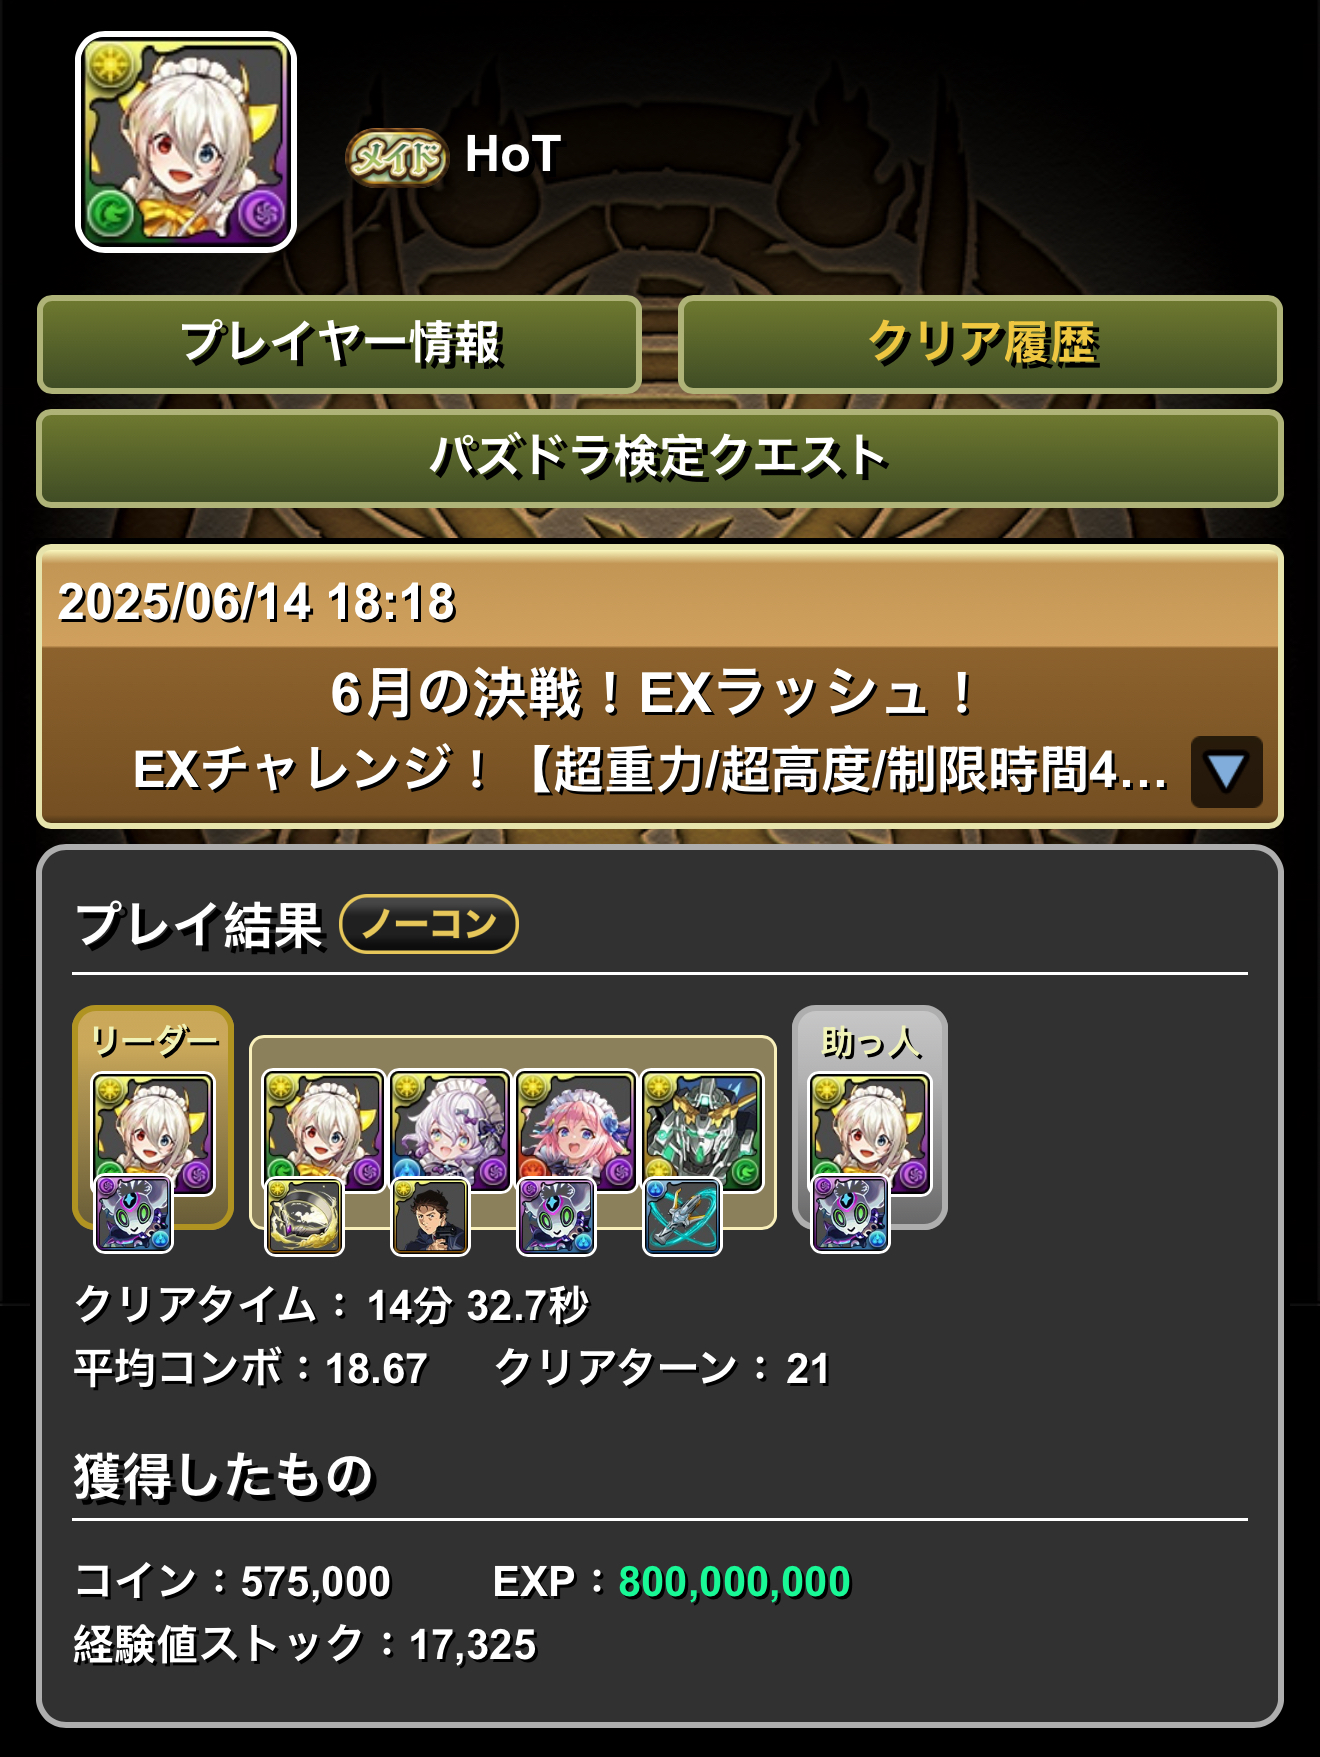The height and width of the screenshot is (1757, 1320).
Task: Tap the ノーコン badge
Action: (x=429, y=923)
